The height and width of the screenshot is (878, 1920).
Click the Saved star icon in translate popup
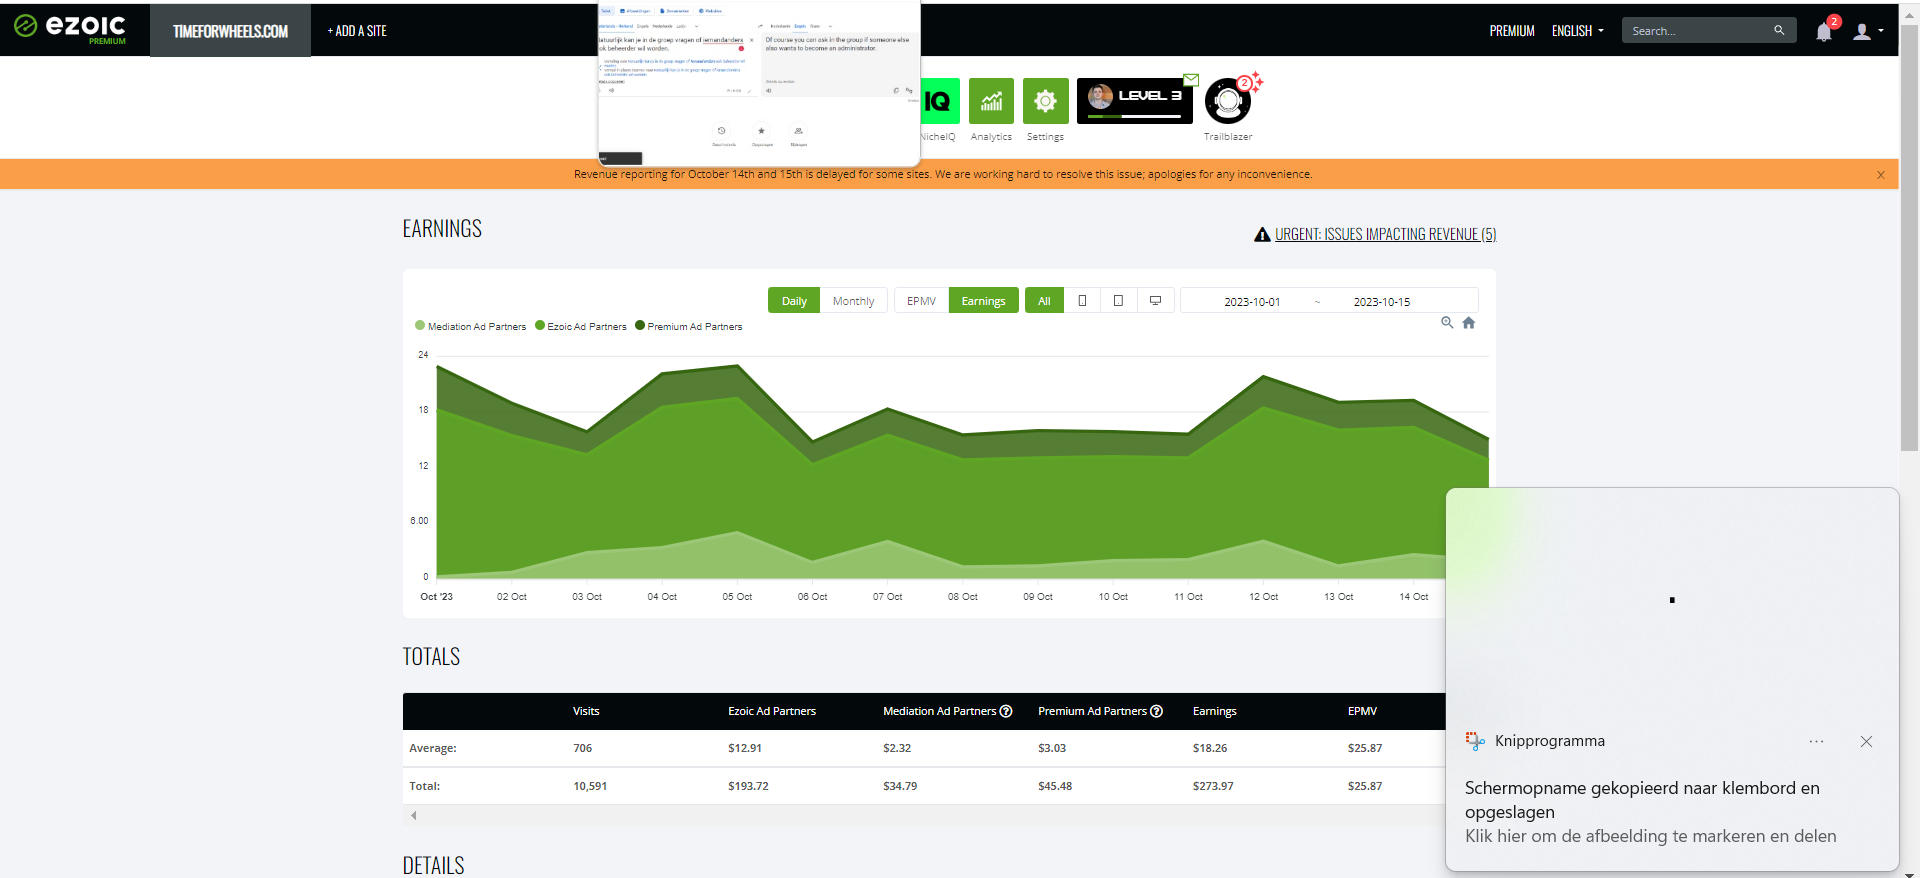761,131
